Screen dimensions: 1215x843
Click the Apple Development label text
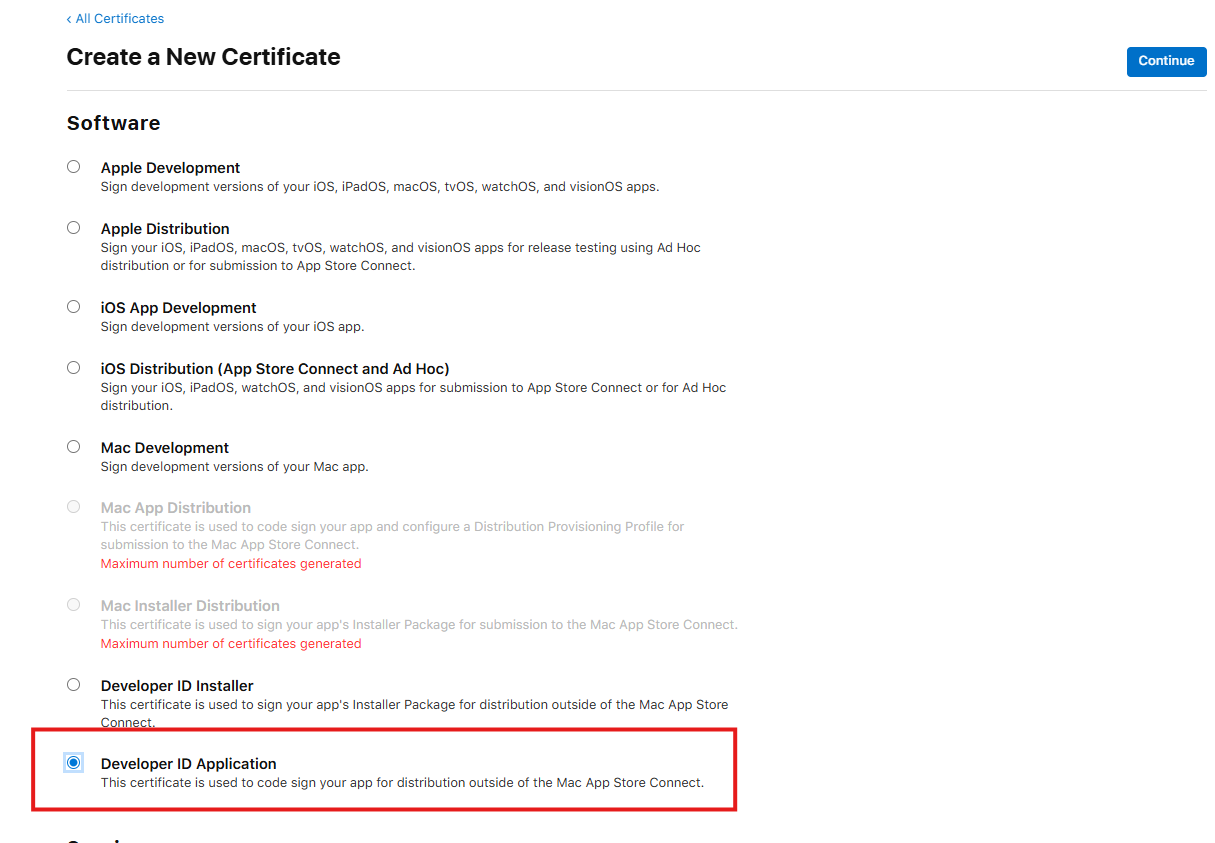pyautogui.click(x=171, y=168)
